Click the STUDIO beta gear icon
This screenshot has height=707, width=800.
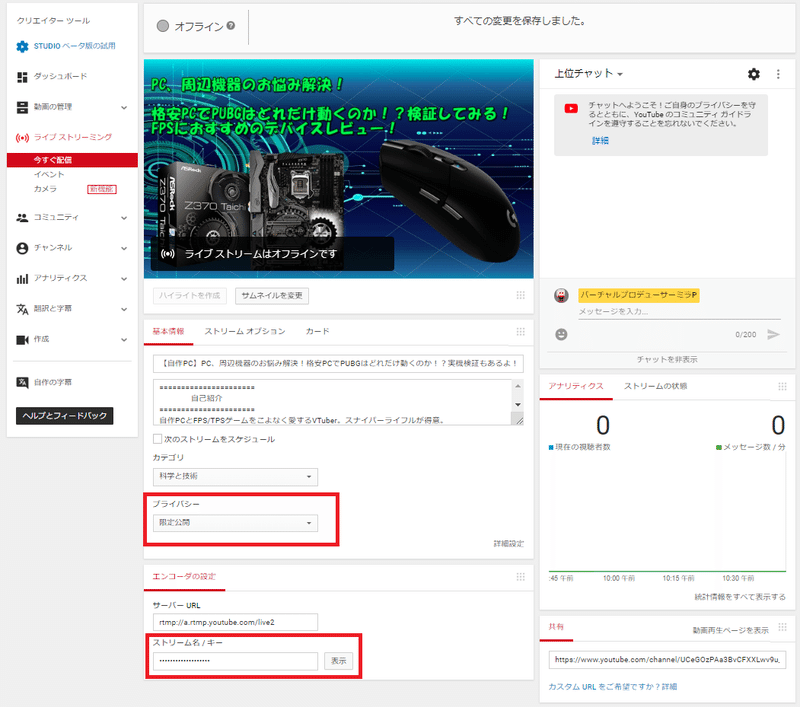(x=22, y=46)
